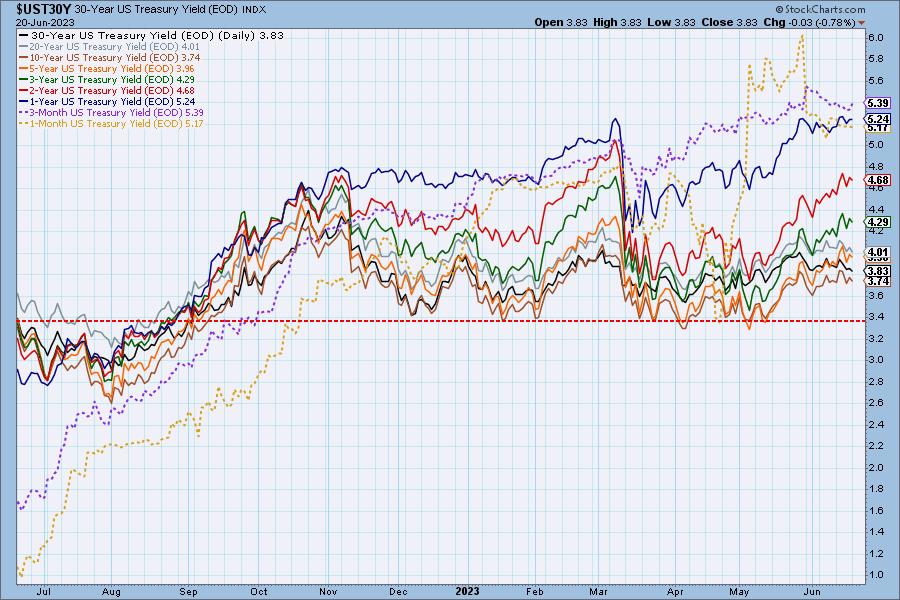Click the Oct label on the time axis
900x600 pixels.
[258, 591]
